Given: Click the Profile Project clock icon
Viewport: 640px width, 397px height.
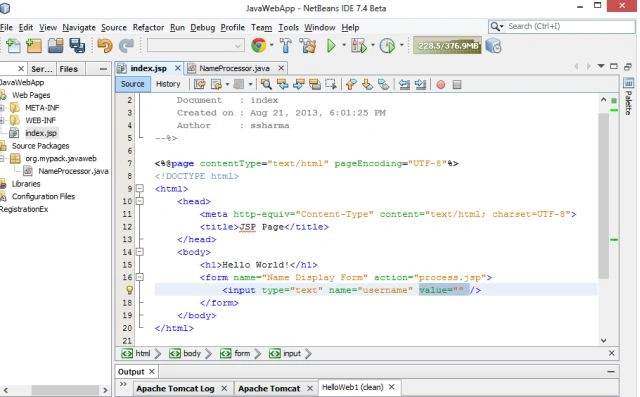Looking at the screenshot, I should tap(387, 46).
